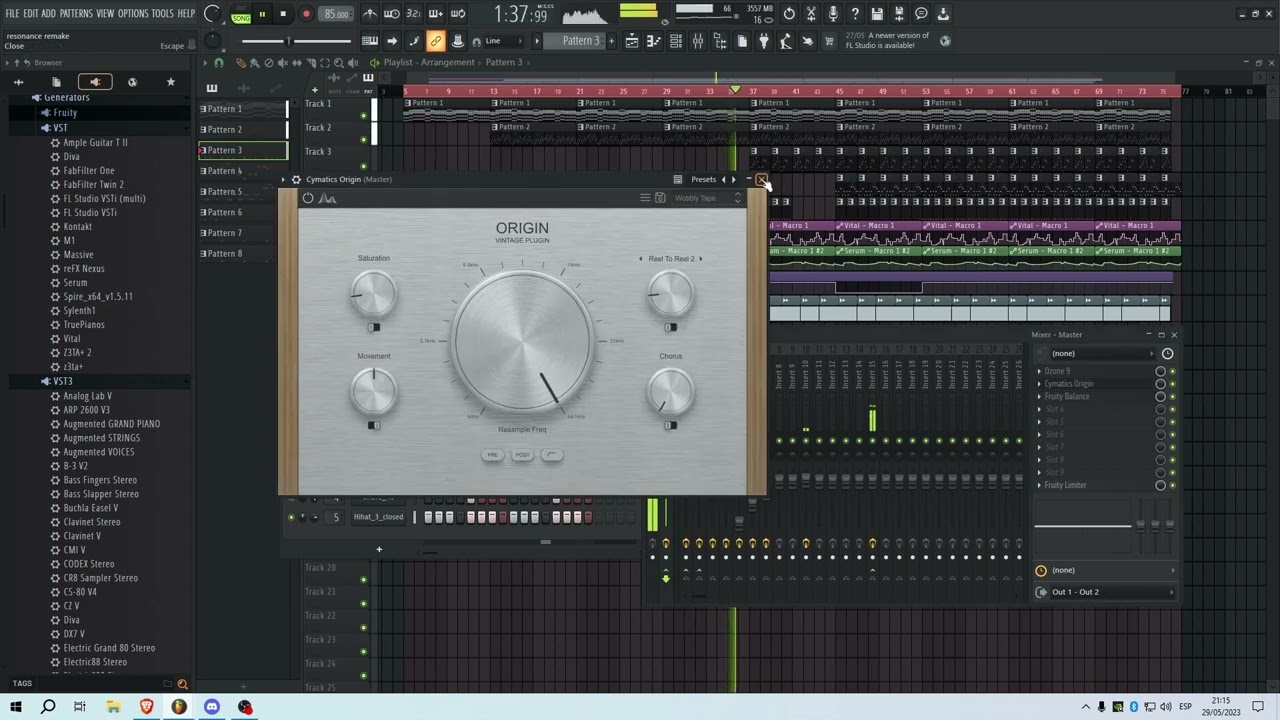Viewport: 1280px width, 720px height.
Task: Select Pattern 1 in pattern list
Action: point(243,109)
